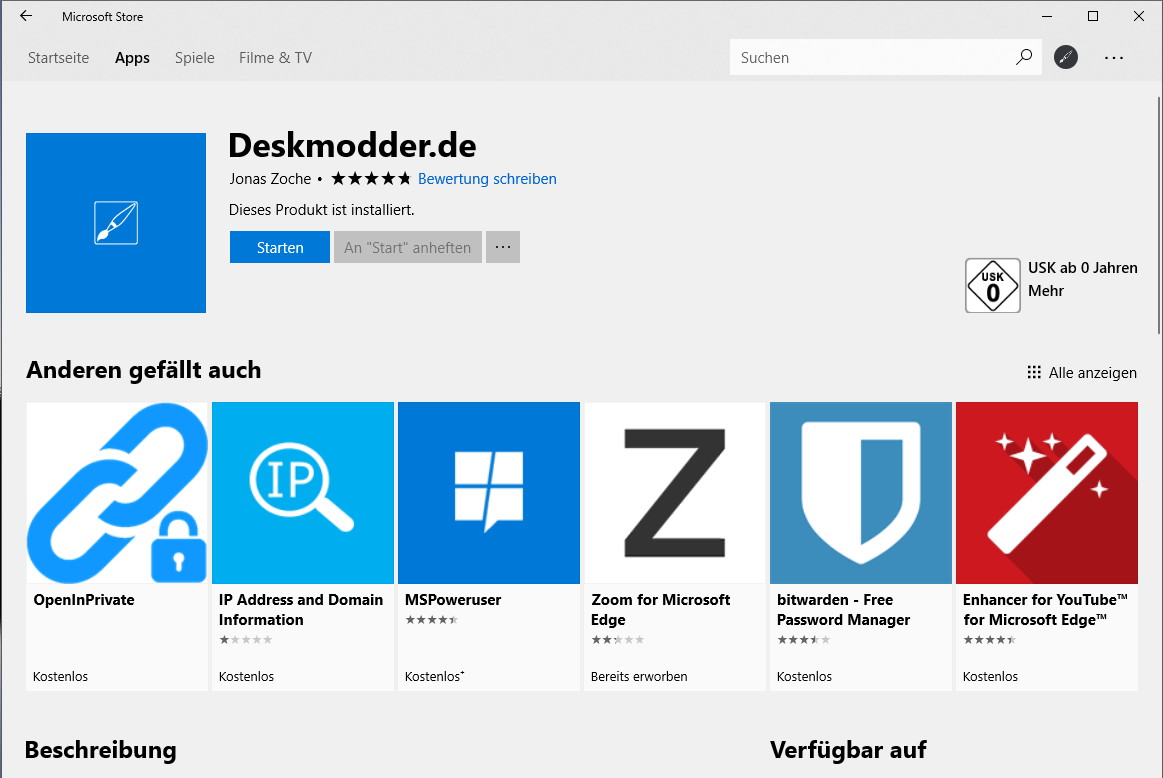
Task: Click the Anderen gefällt auch heading
Action: pyautogui.click(x=144, y=370)
